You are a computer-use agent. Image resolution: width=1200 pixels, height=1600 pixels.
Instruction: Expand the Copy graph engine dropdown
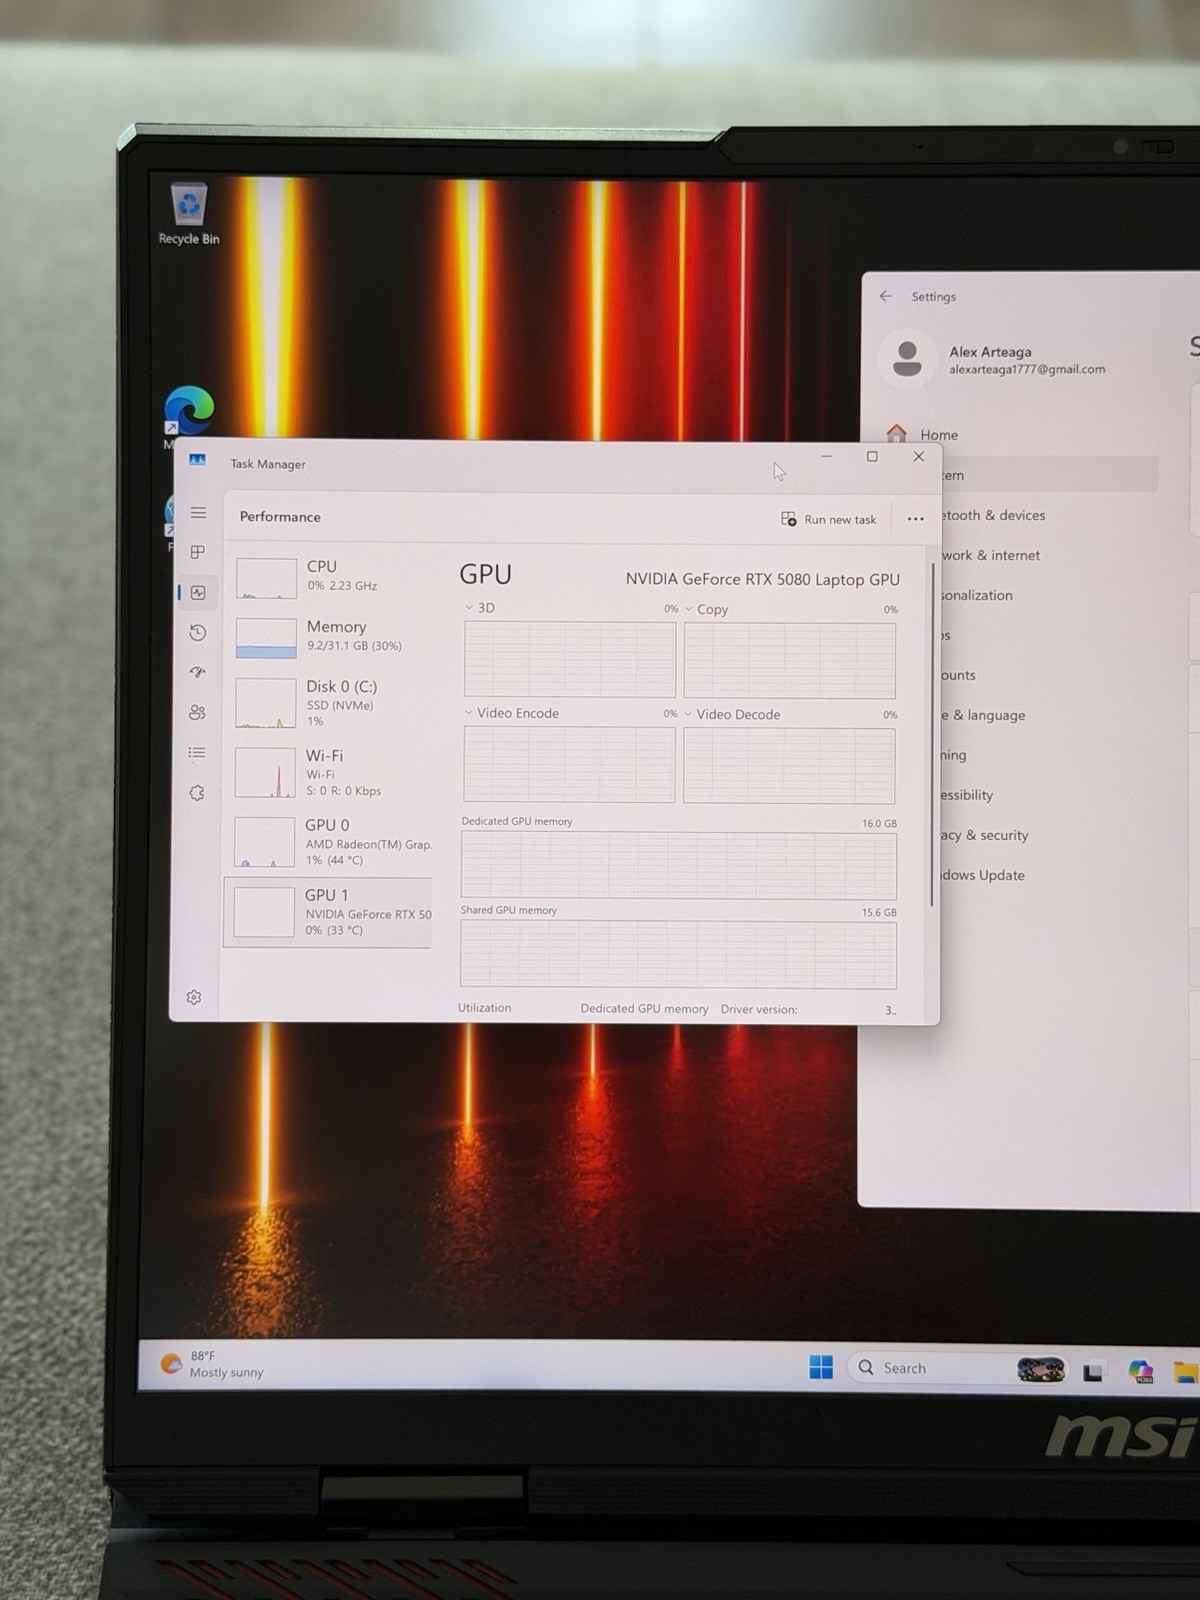[x=706, y=609]
